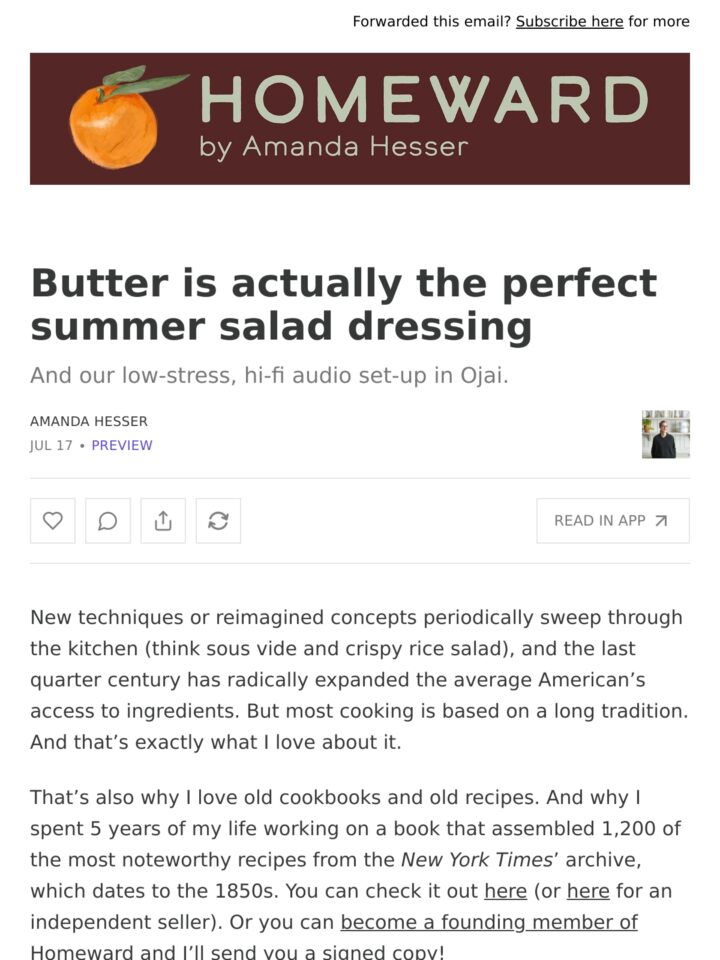Screen dimensions: 720x960
Task: Click the 'by Amanda Hesser' banner subtitle
Action: pyautogui.click(x=333, y=148)
